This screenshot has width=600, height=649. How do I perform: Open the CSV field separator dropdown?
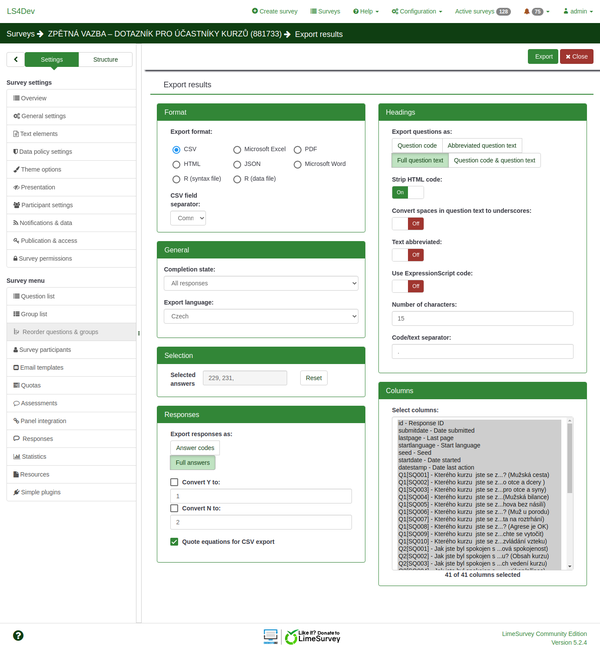pos(187,218)
